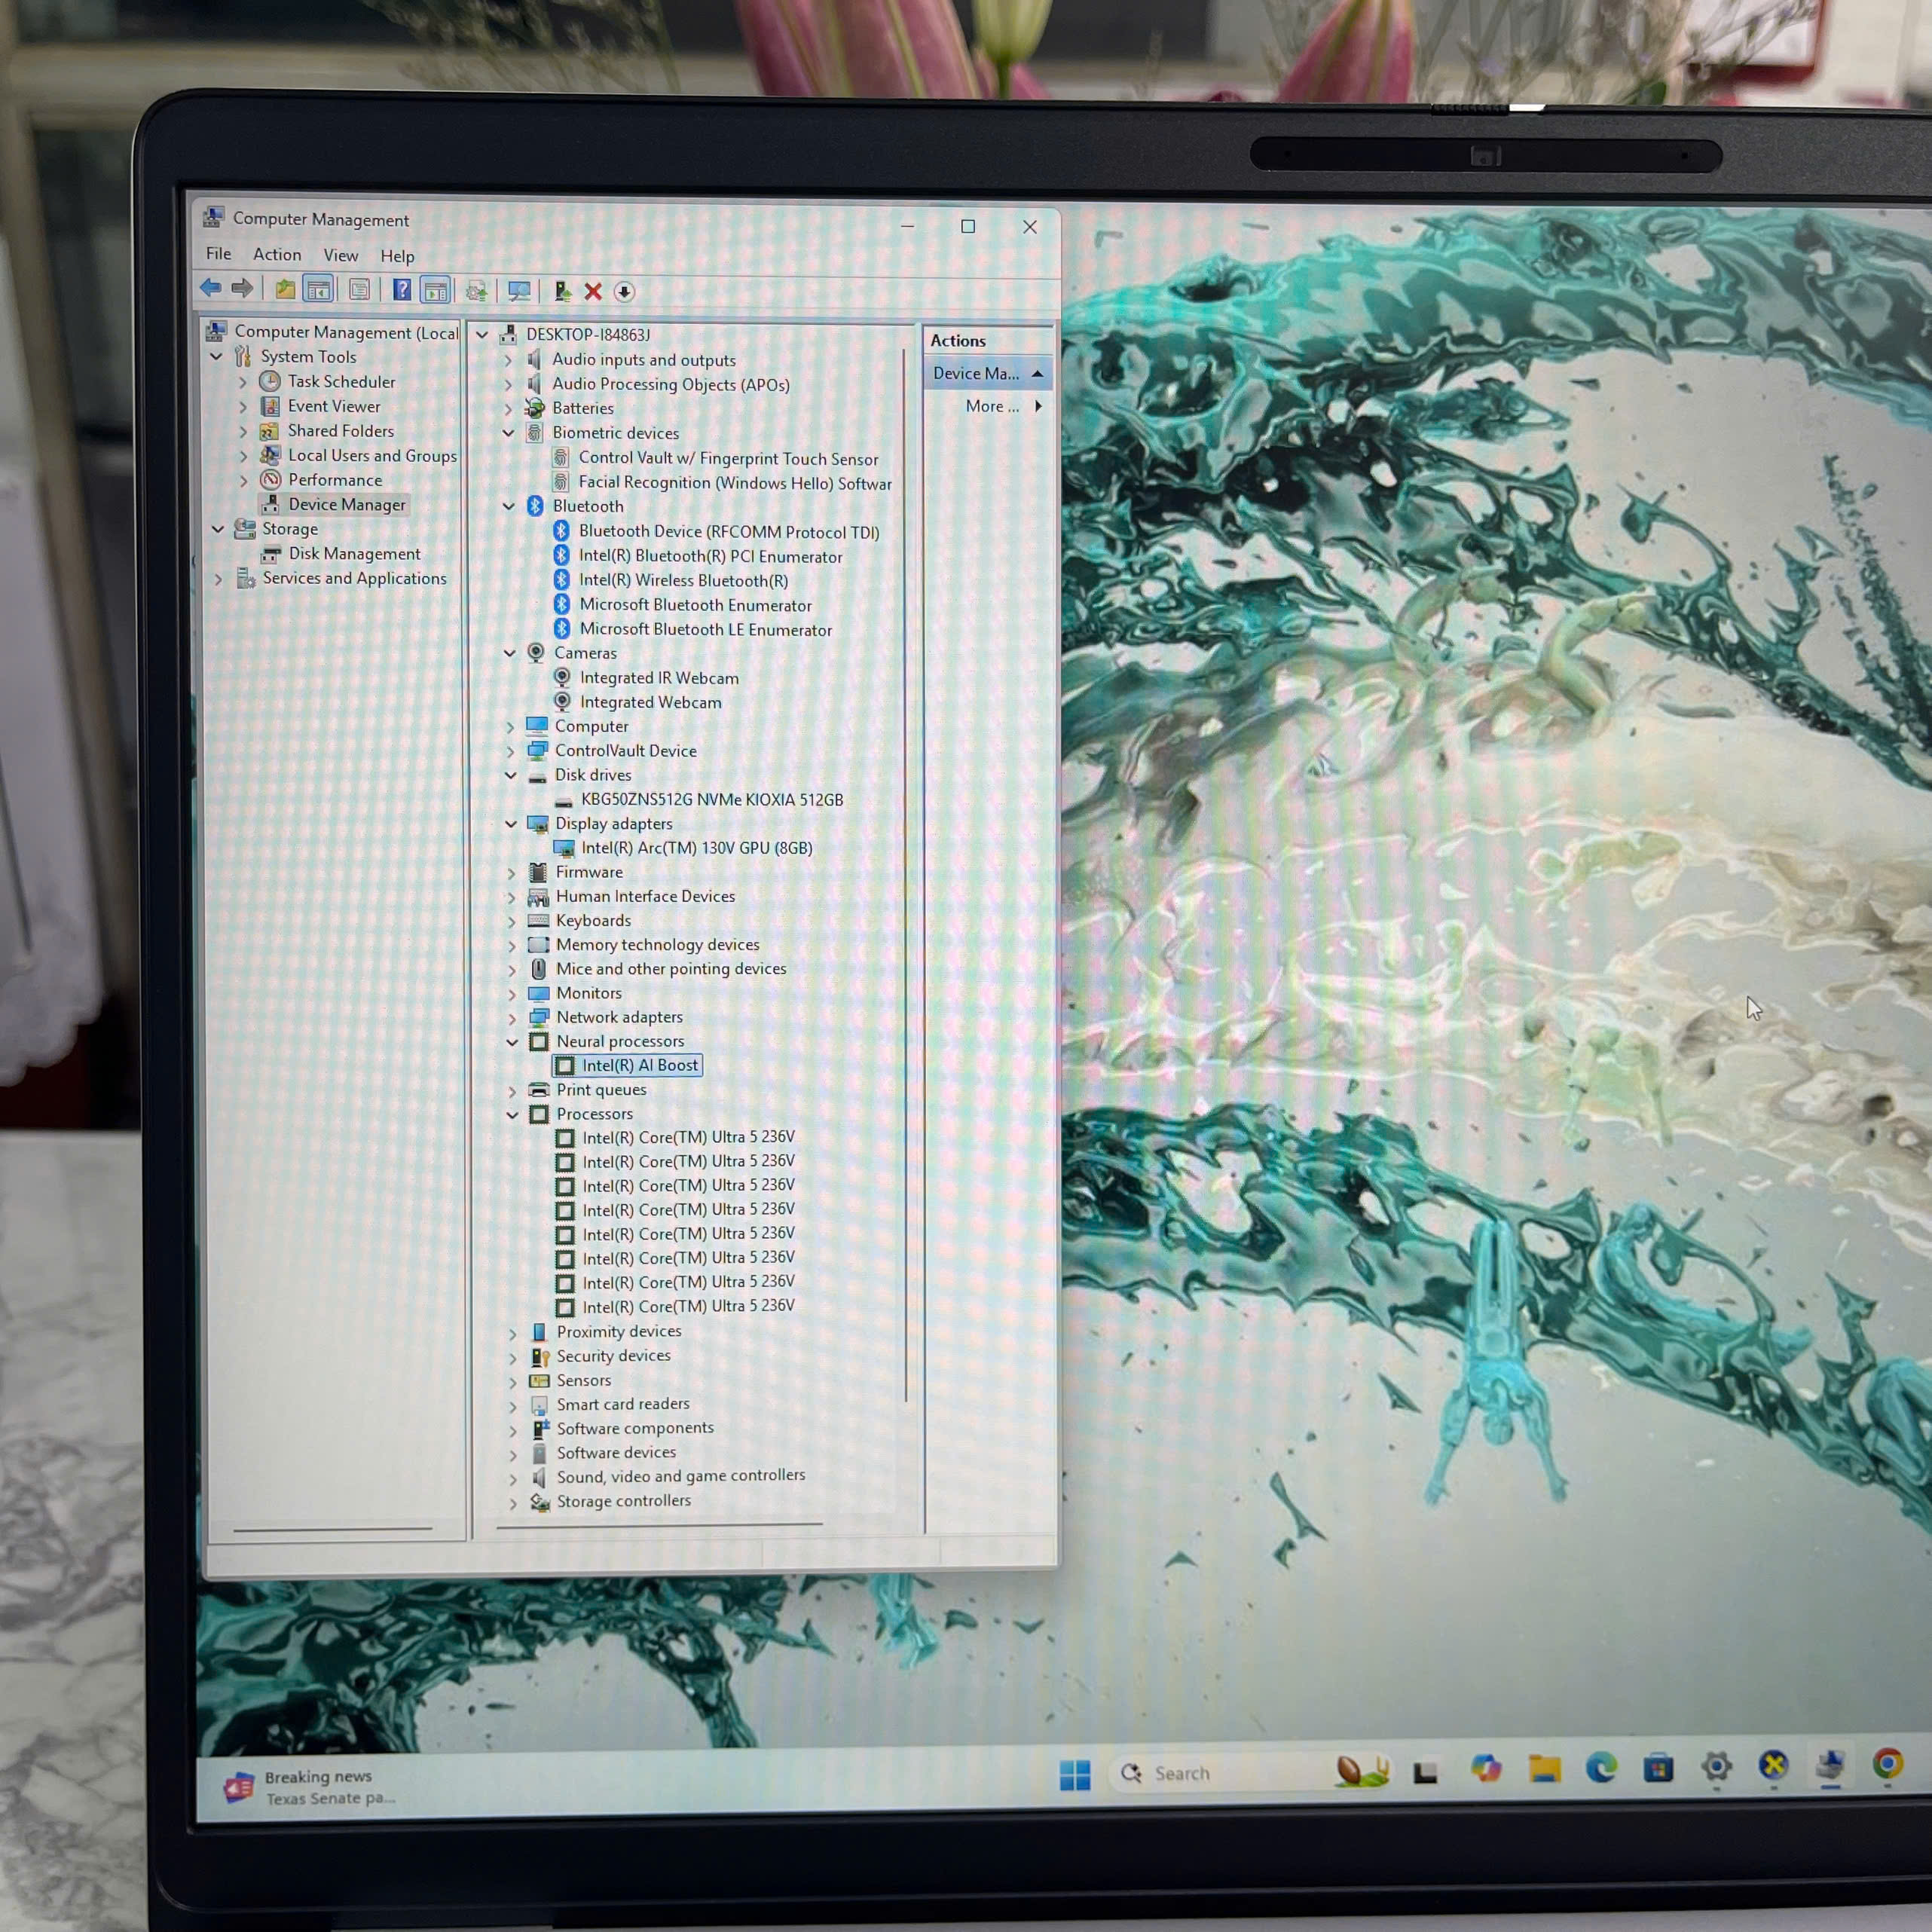Select Shared Folders in the console tree
The image size is (1932, 1932).
pyautogui.click(x=341, y=431)
